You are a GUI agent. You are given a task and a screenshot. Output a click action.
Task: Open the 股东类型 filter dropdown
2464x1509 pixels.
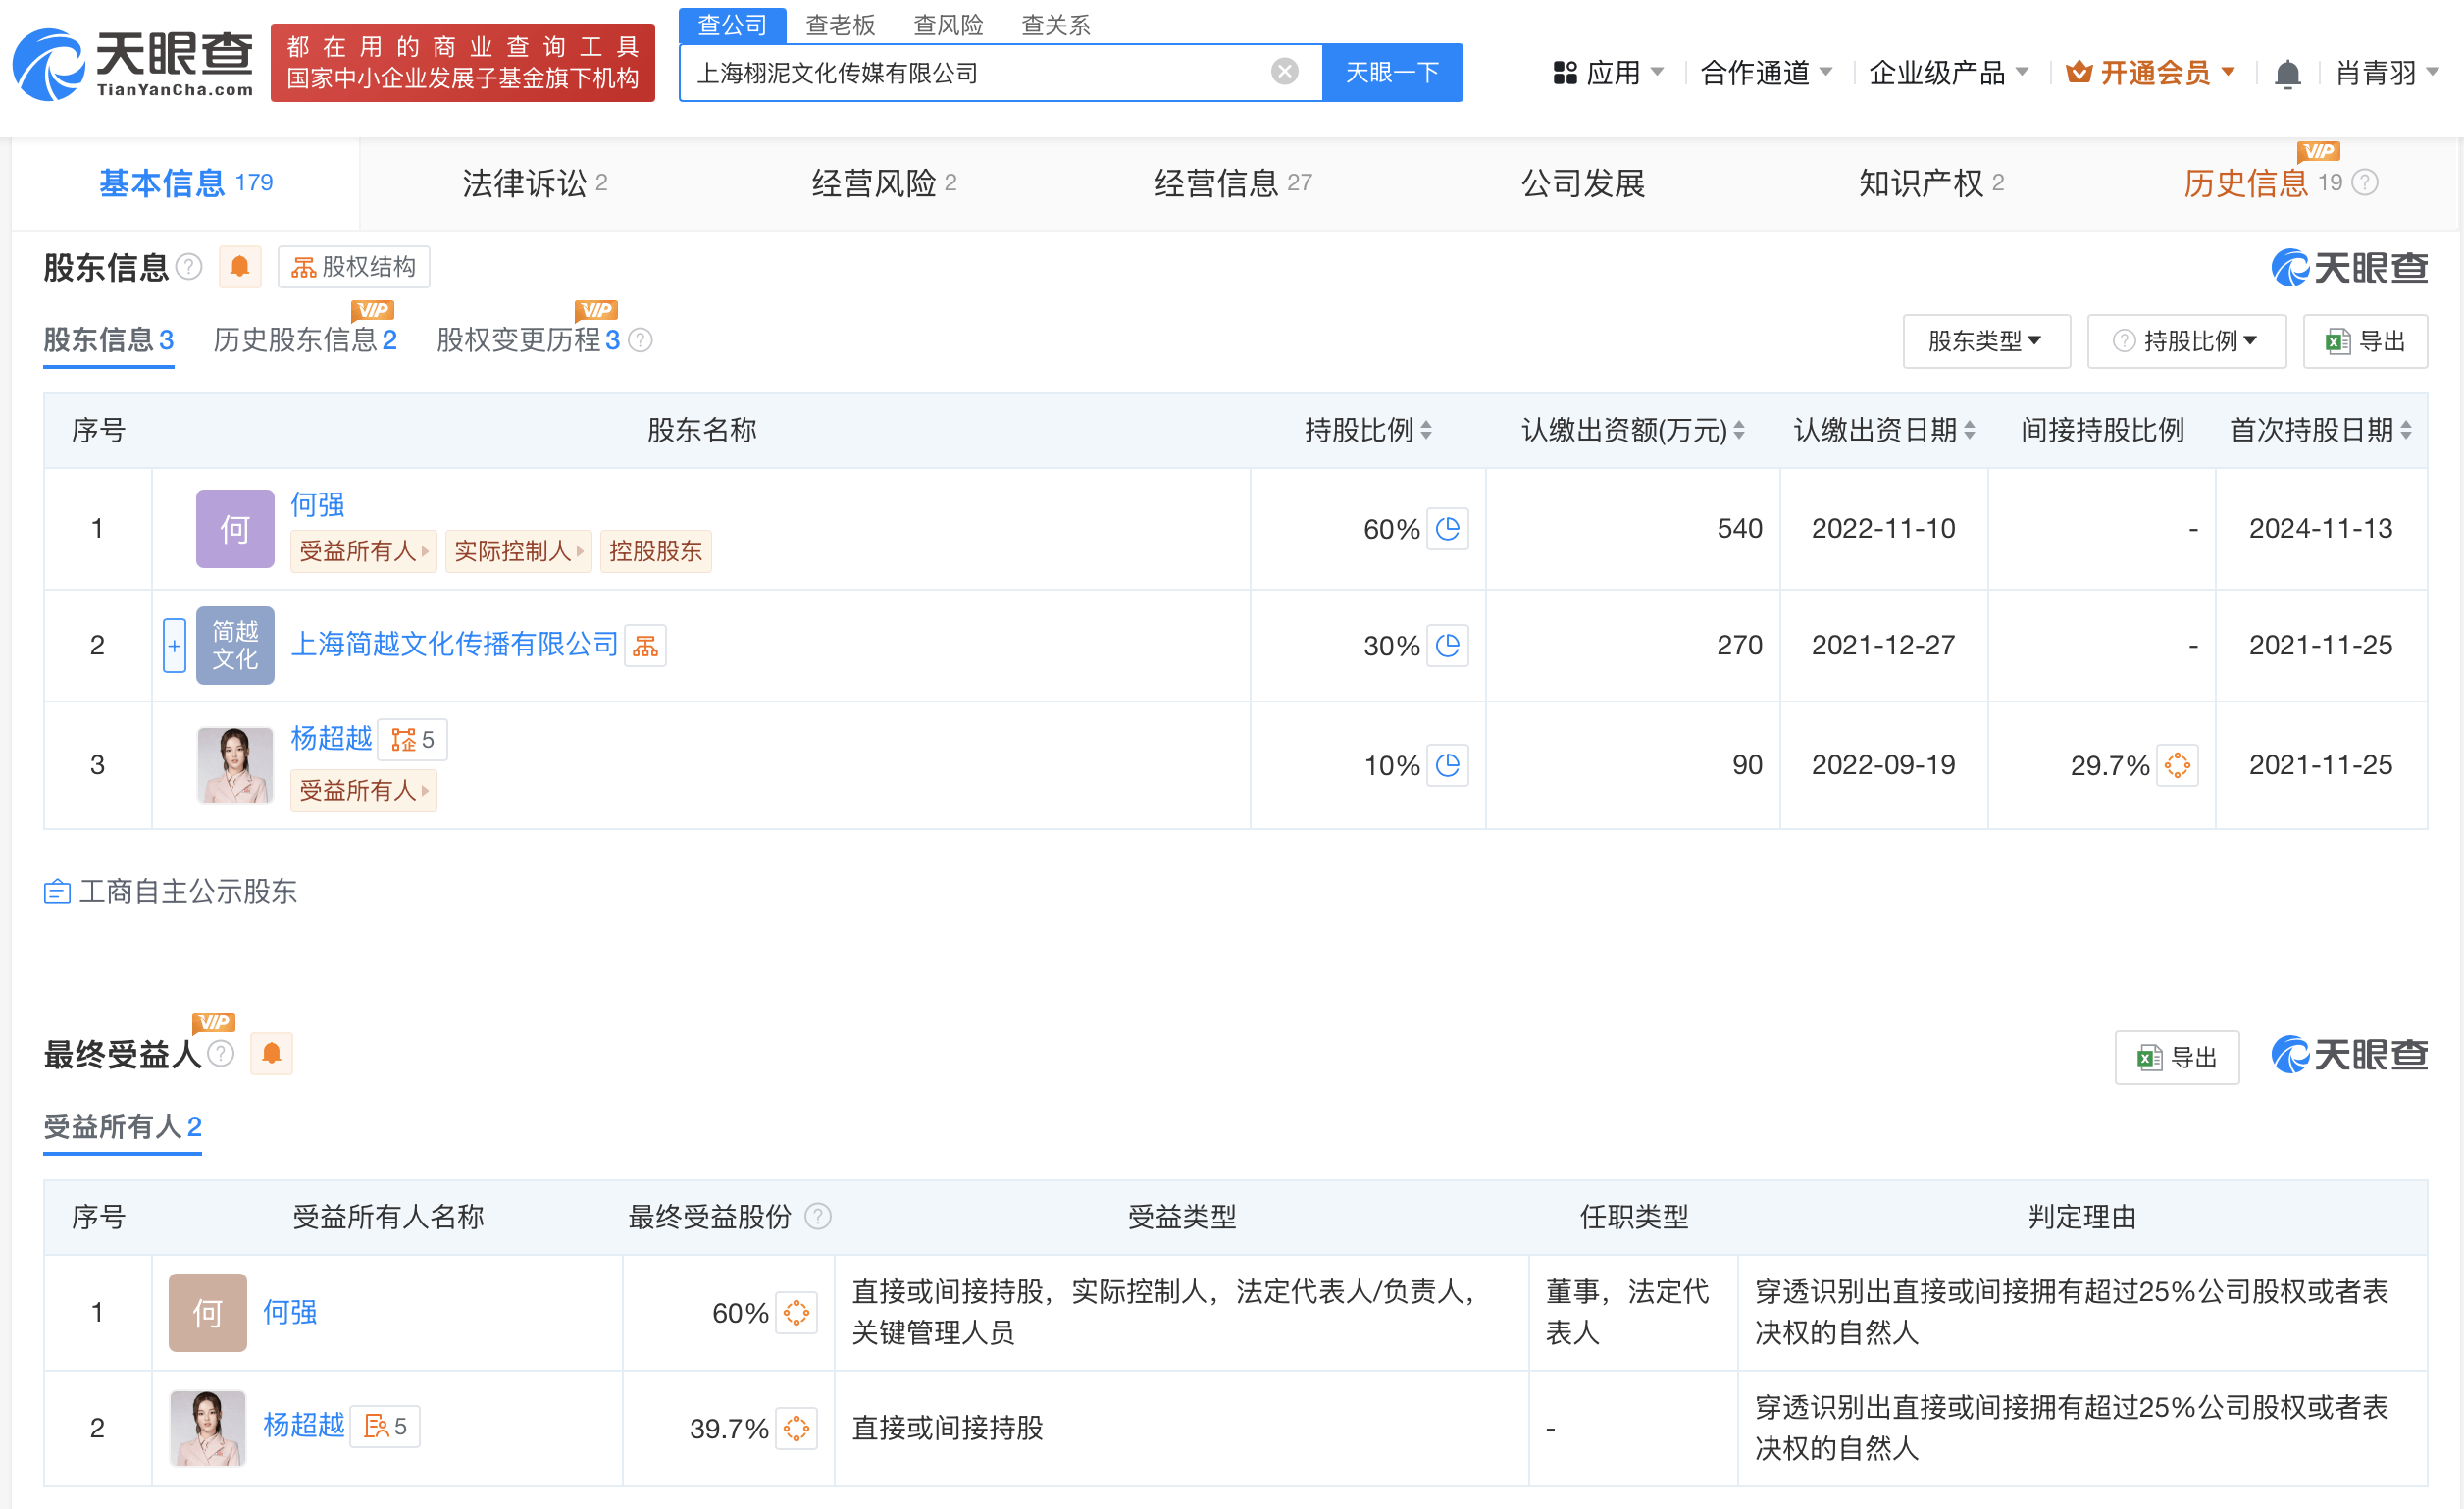click(x=1986, y=342)
